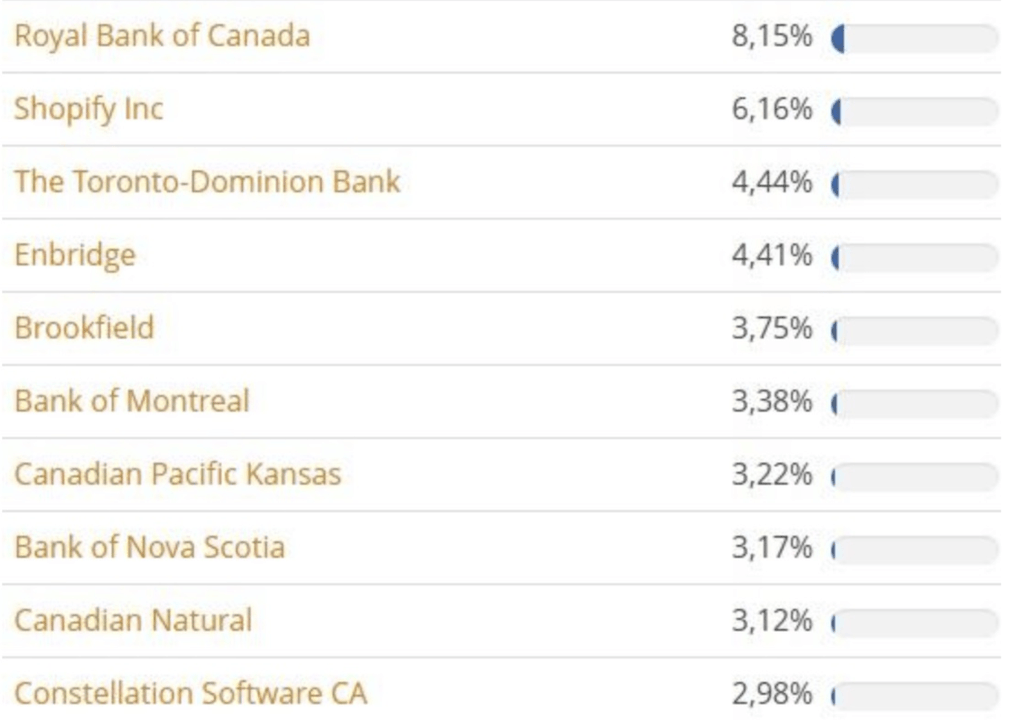Viewport: 1024px width, 722px height.
Task: Click the Shopify Inc holding link
Action: (88, 109)
